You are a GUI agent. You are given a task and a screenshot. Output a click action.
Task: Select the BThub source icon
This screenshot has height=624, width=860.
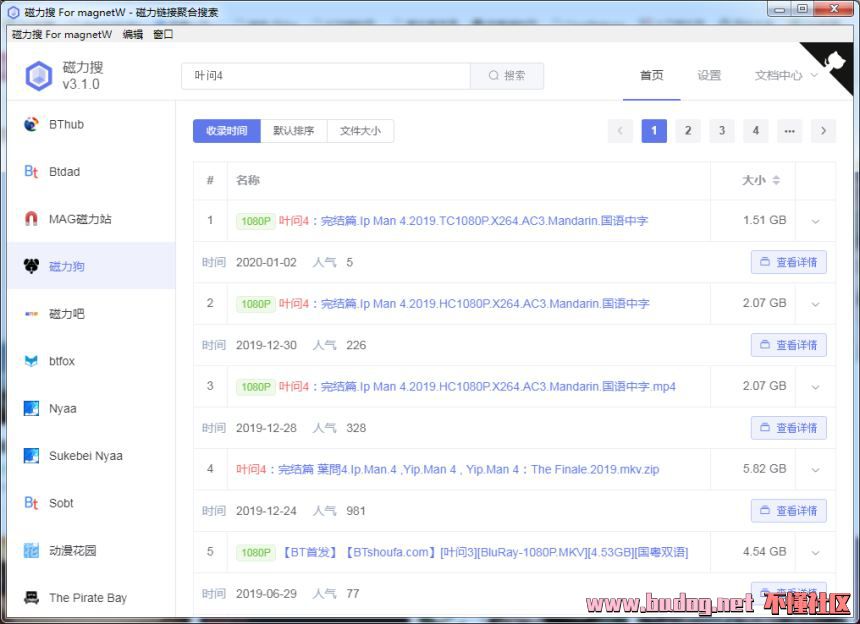coord(31,124)
